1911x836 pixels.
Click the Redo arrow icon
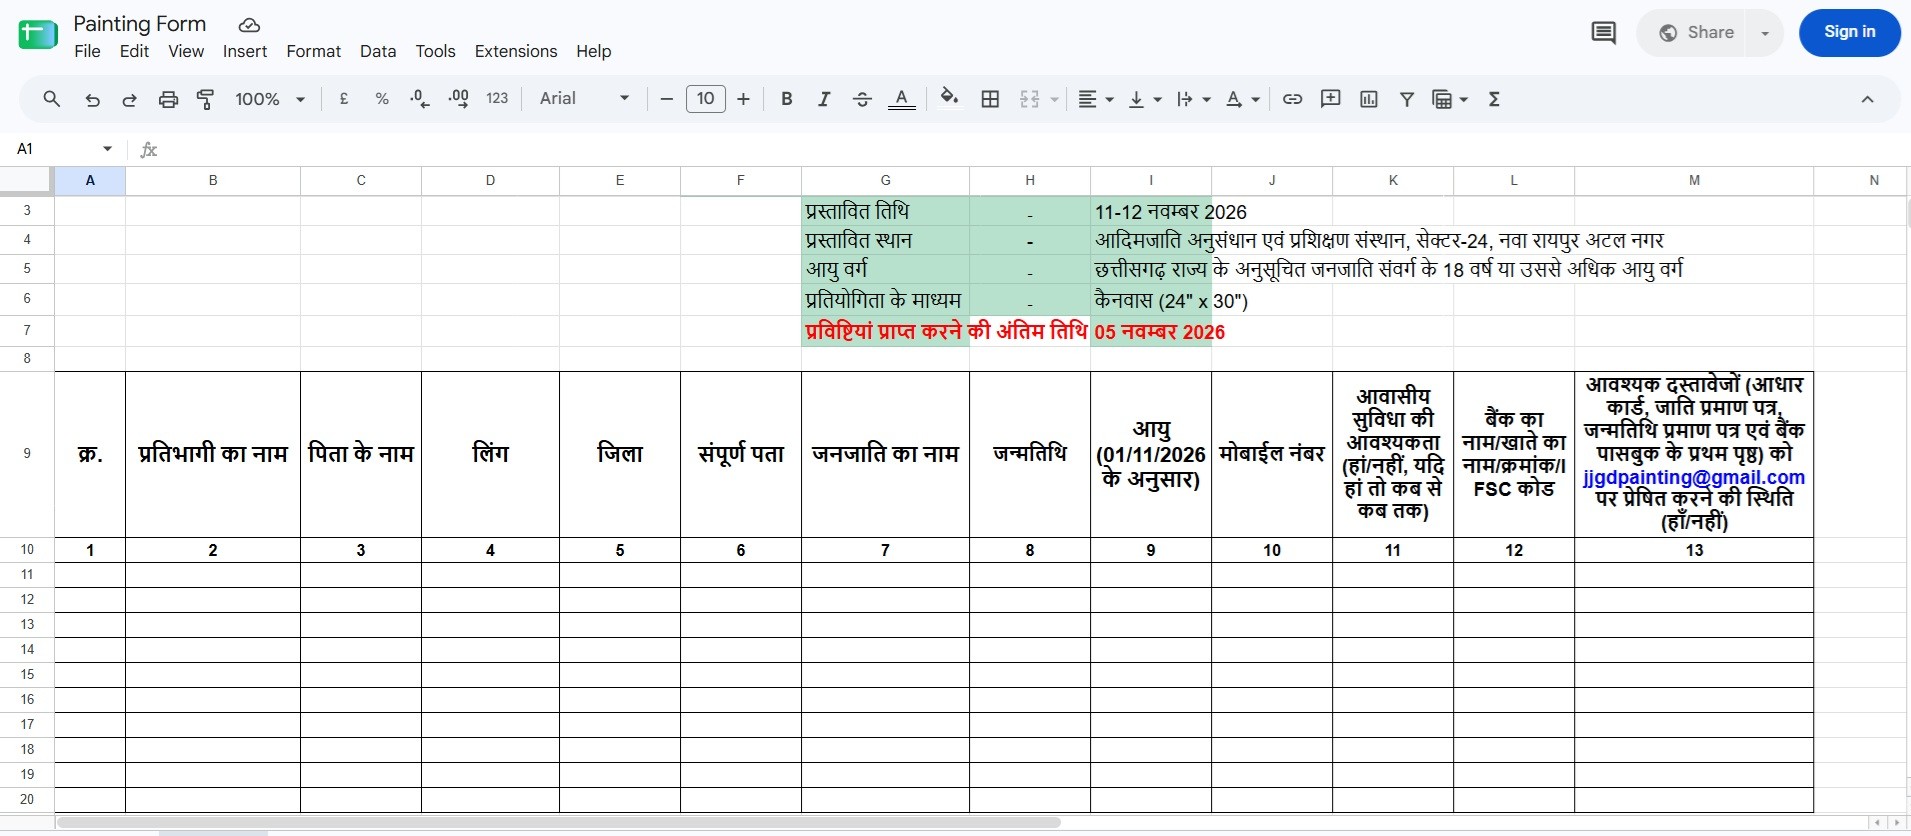point(129,99)
